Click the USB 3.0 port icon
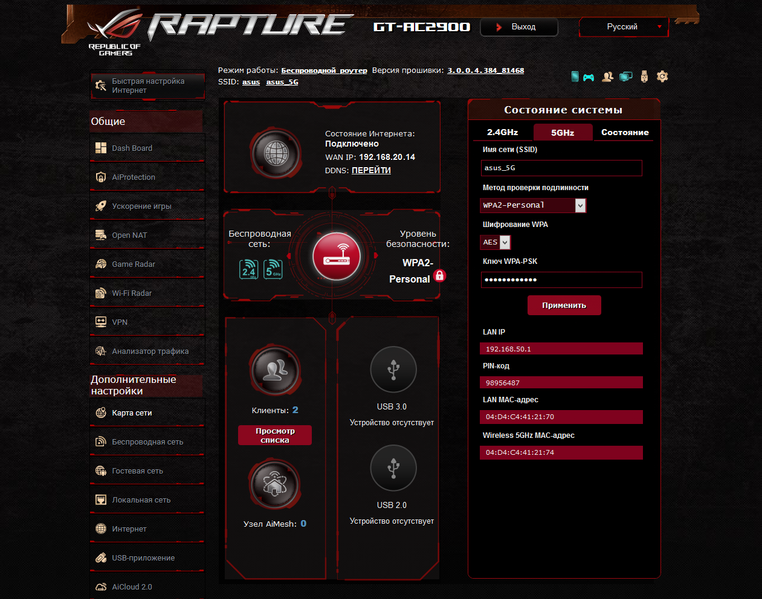Screen dimensions: 762x599 [393, 370]
